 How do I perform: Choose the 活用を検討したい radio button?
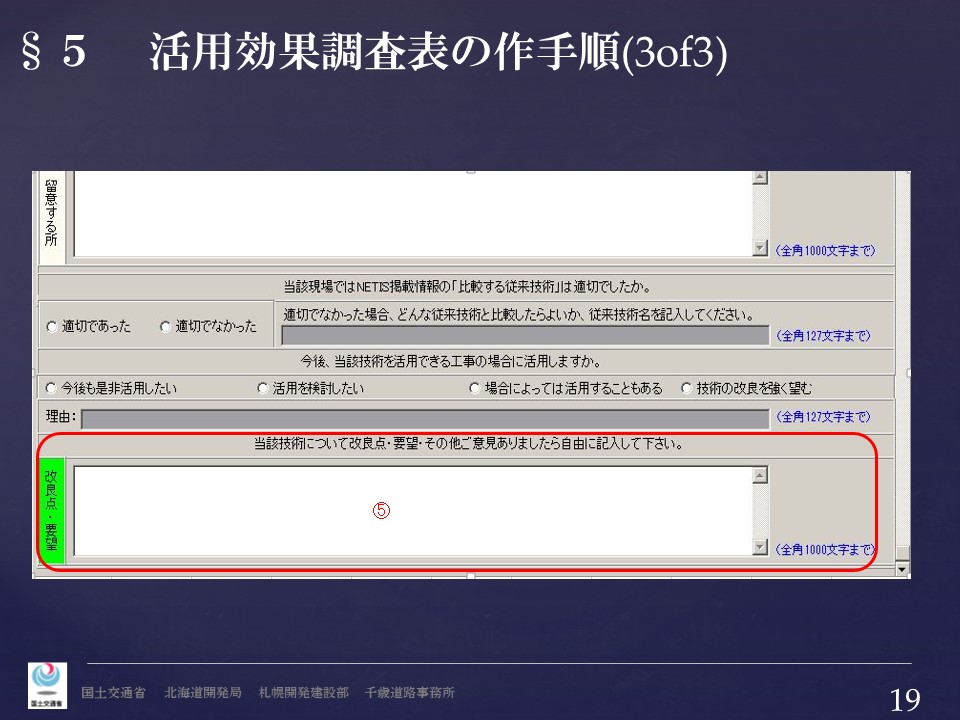pyautogui.click(x=263, y=388)
